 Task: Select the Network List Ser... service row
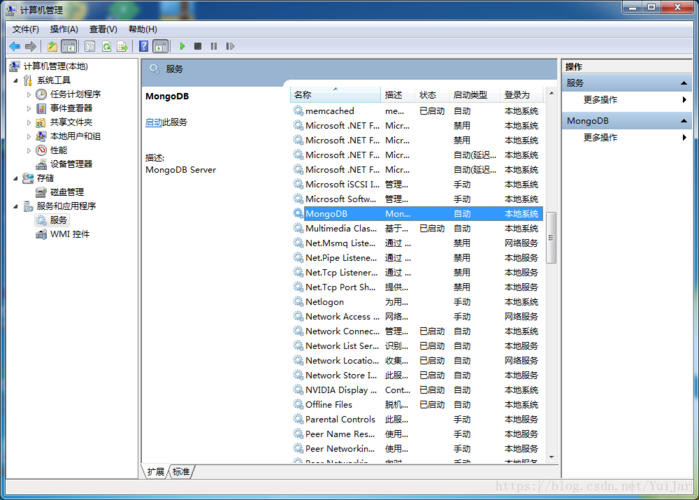coord(418,346)
